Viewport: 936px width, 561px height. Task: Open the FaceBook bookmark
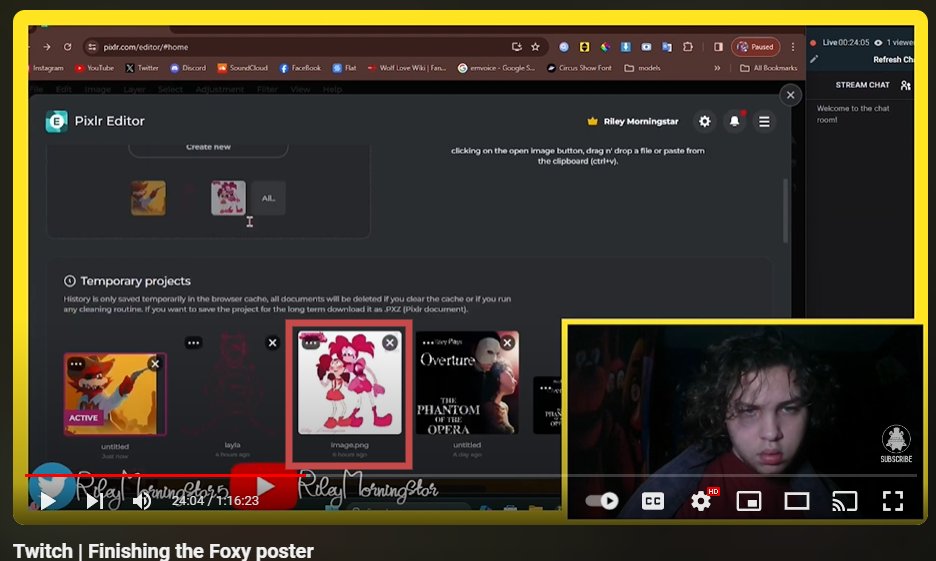[x=300, y=68]
